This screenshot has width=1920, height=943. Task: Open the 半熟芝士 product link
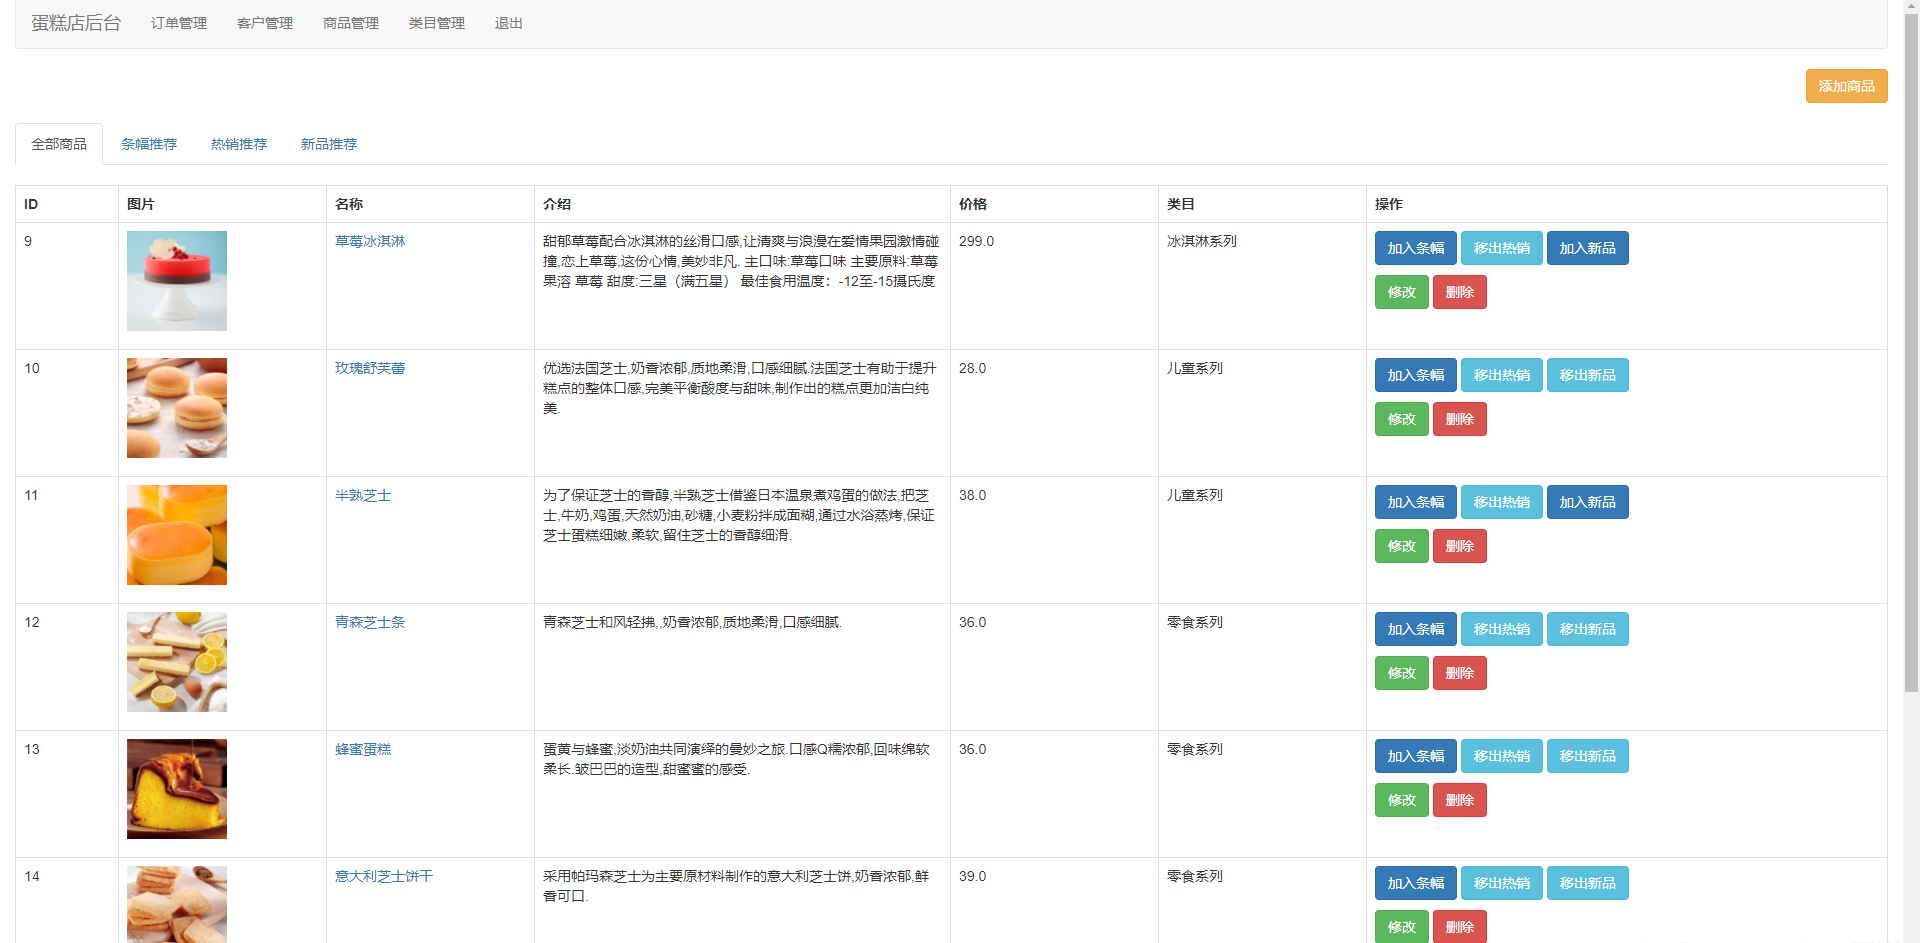tap(362, 494)
